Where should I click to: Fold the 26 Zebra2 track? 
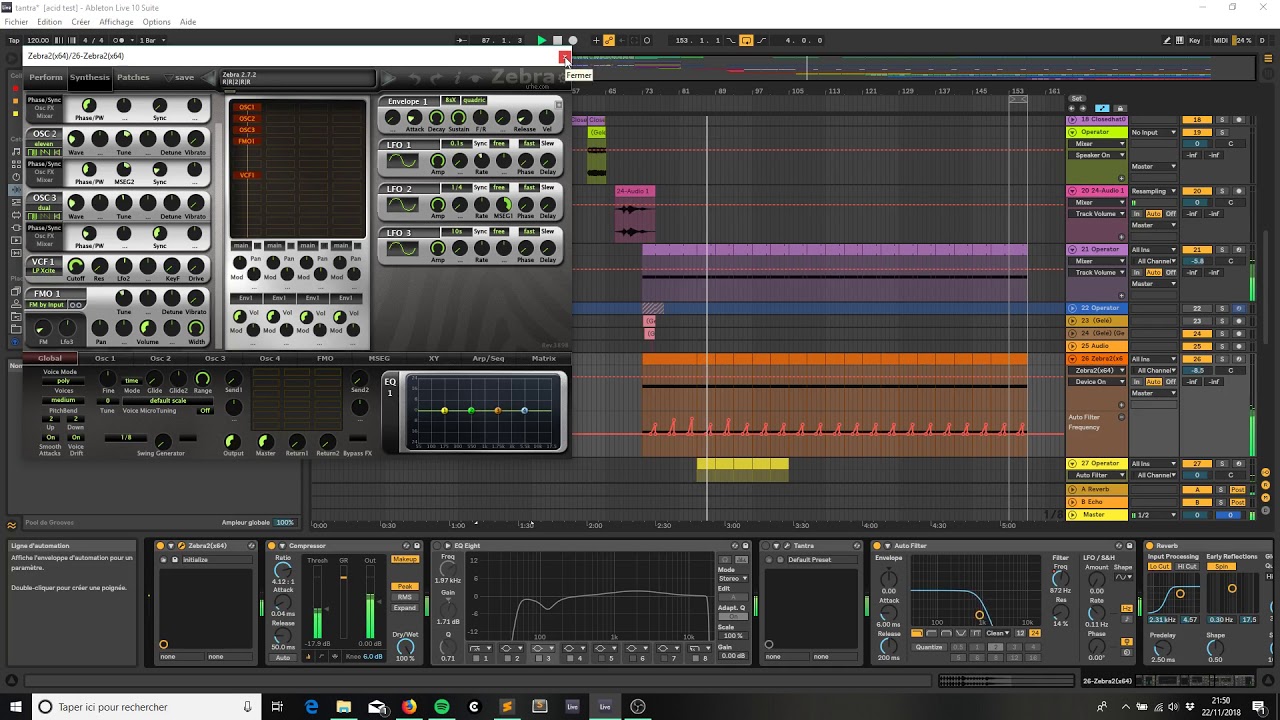[x=1073, y=359]
